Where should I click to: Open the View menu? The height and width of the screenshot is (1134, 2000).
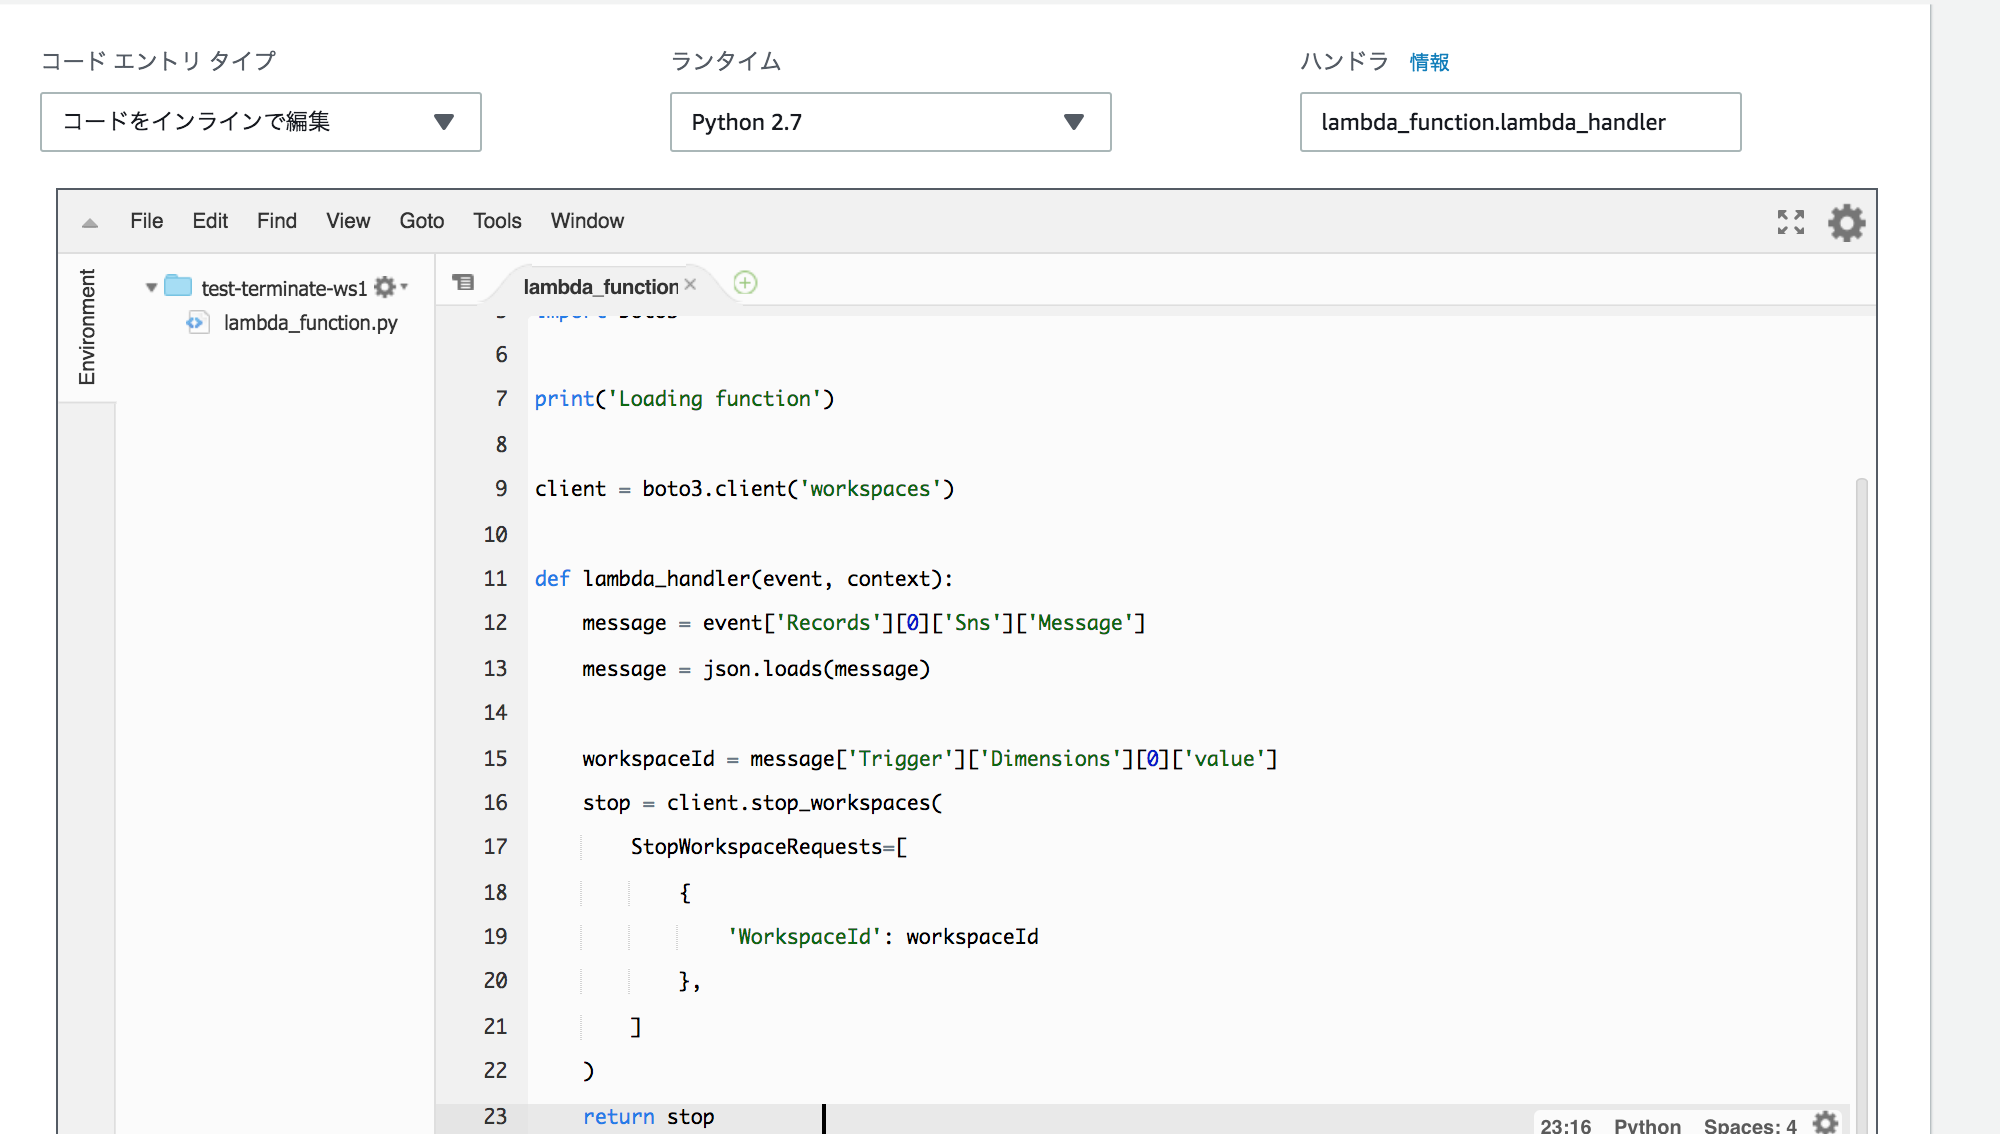[348, 221]
